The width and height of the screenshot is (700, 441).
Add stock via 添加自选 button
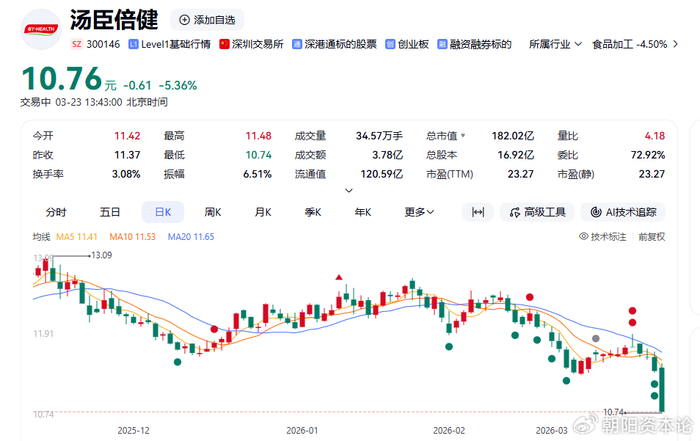point(207,20)
